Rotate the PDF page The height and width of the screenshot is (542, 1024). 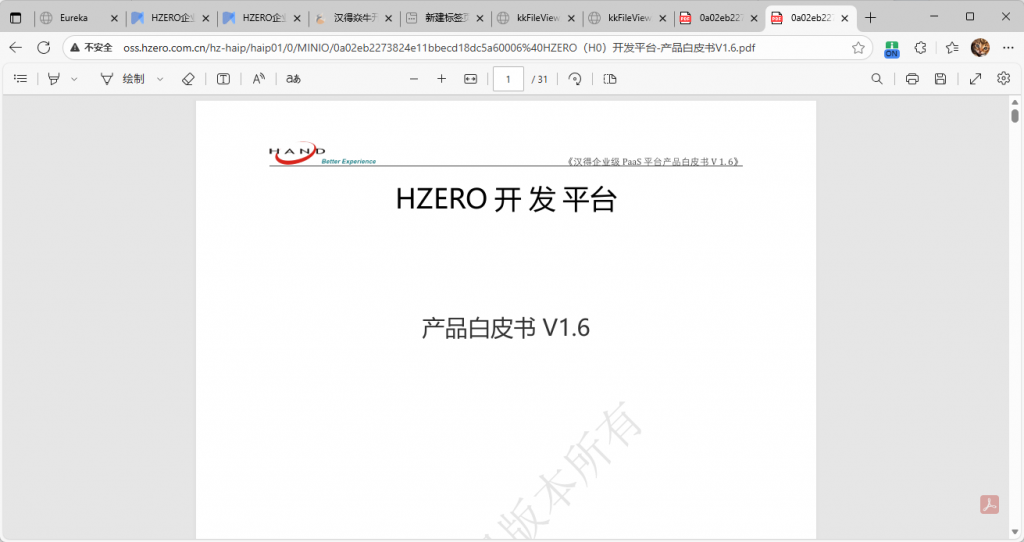click(x=575, y=79)
